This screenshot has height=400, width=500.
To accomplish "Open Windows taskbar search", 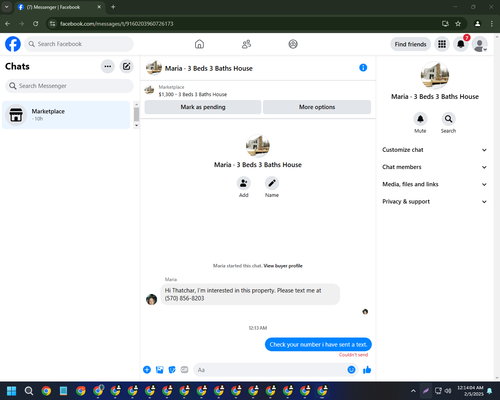I will (x=29, y=391).
